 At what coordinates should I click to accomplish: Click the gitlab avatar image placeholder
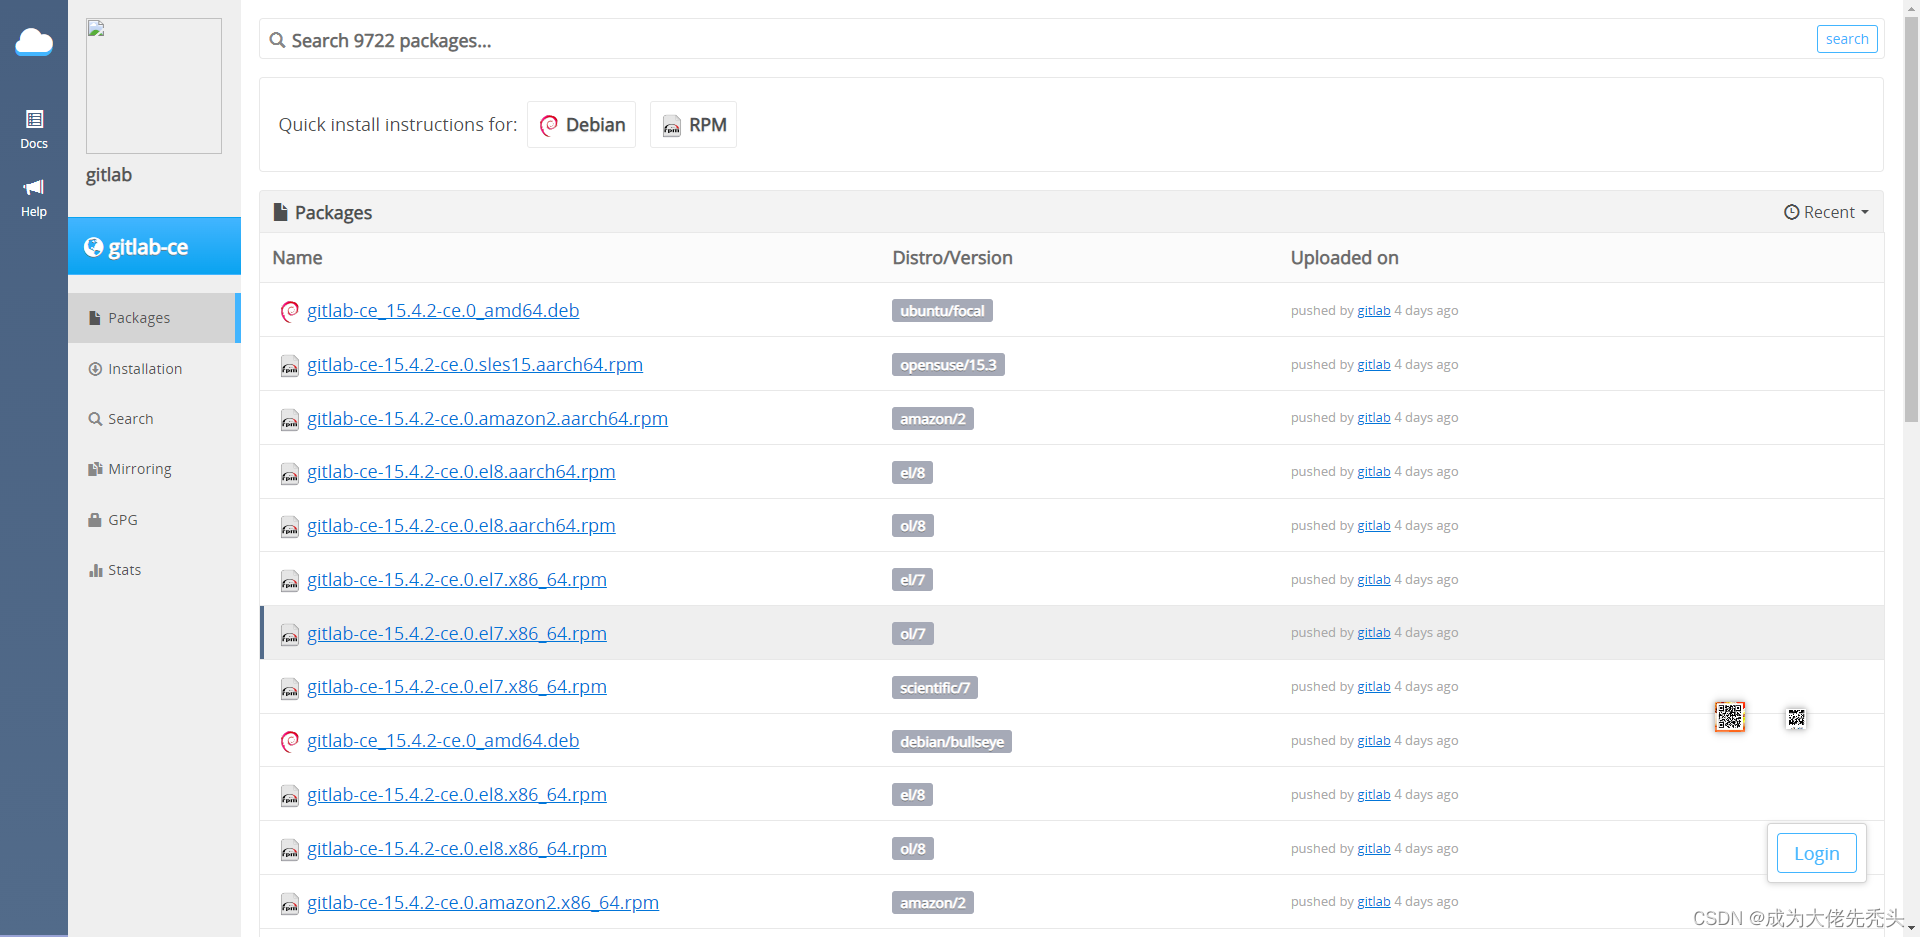154,86
